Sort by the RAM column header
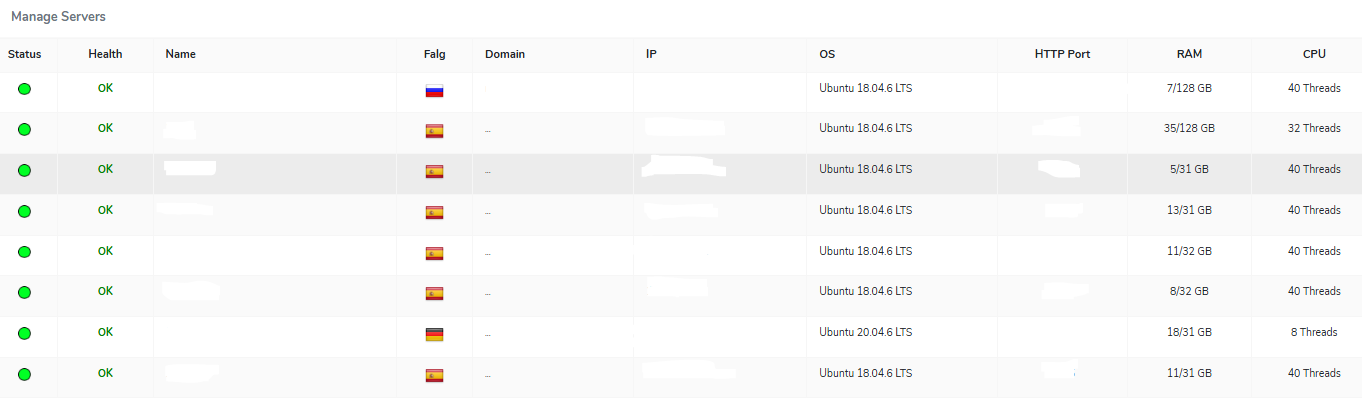Screen dimensions: 1362x410 click(1189, 54)
